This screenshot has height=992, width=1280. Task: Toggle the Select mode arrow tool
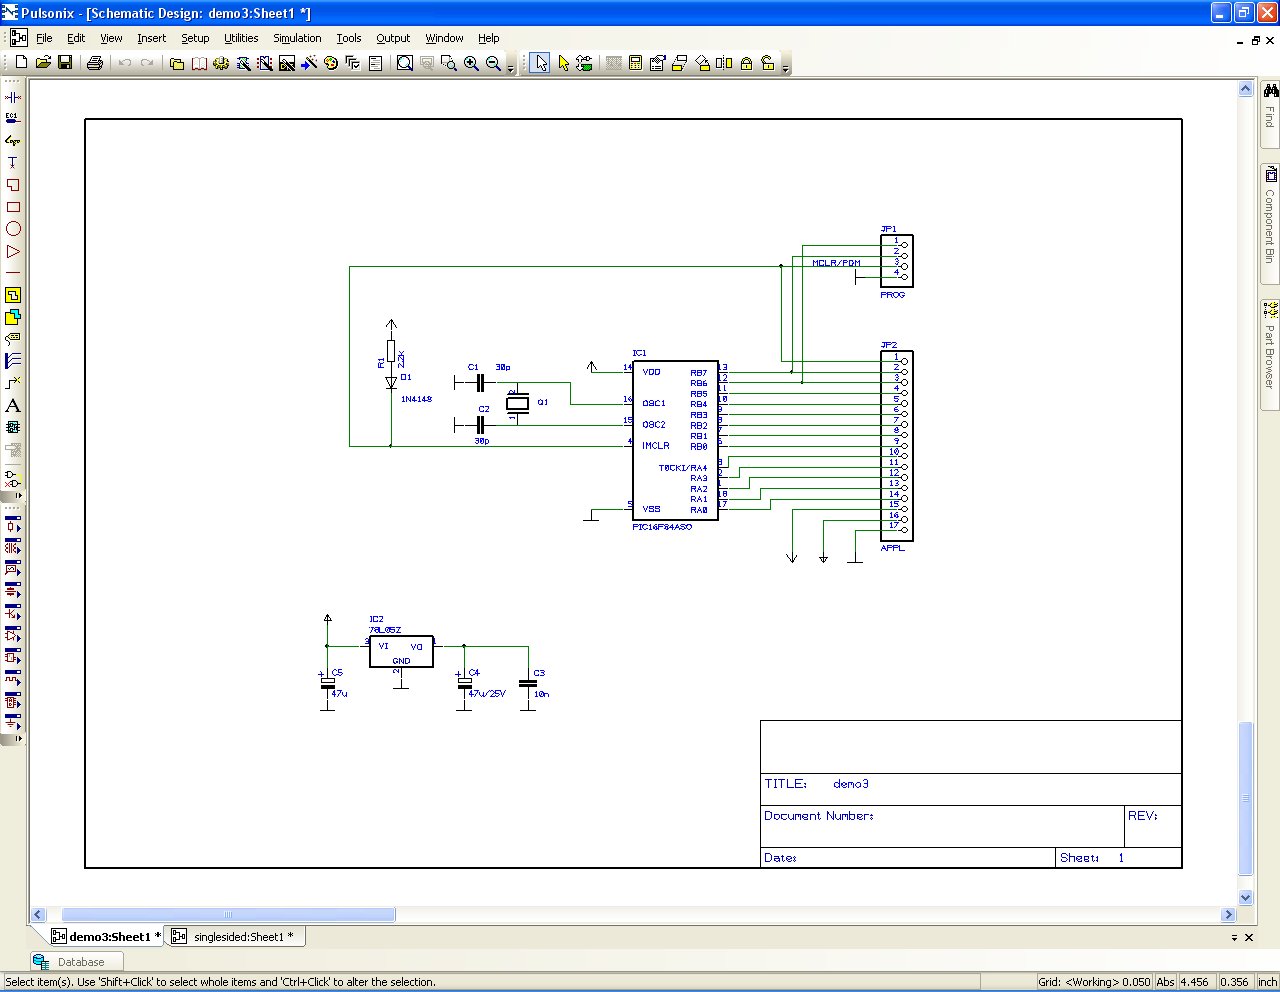(541, 63)
